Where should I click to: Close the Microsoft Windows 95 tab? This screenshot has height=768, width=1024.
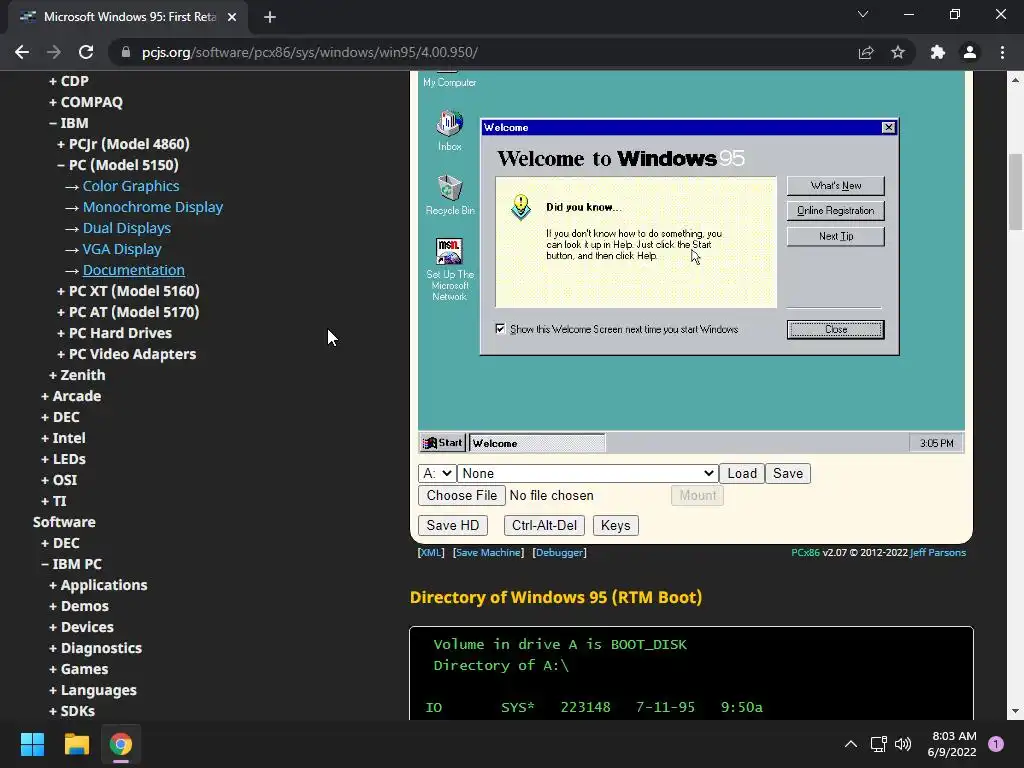click(x=232, y=17)
